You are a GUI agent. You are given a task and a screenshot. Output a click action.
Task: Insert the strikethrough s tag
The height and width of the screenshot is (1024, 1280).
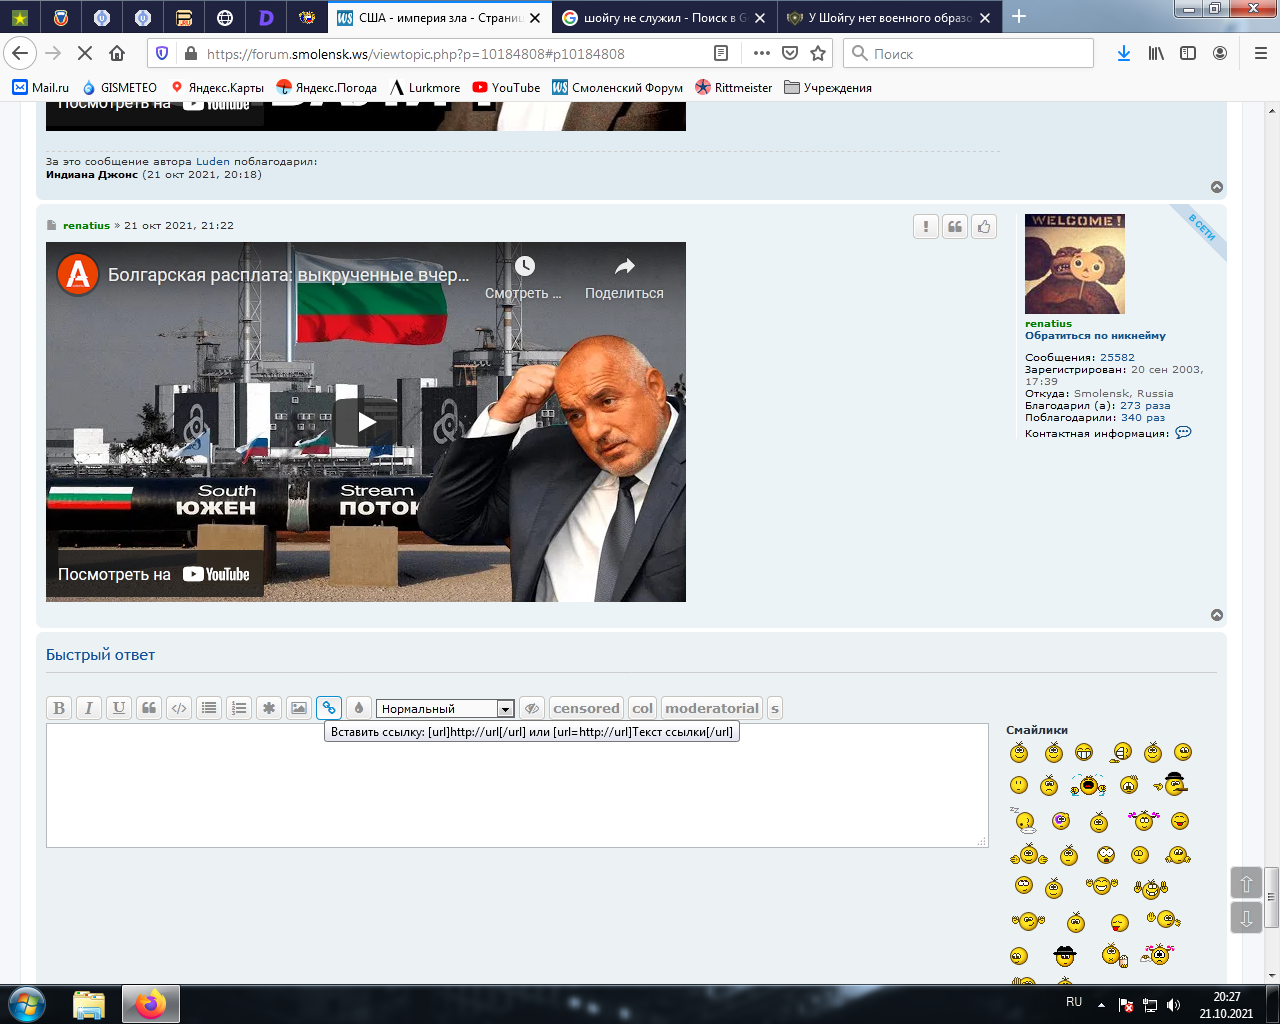point(775,708)
